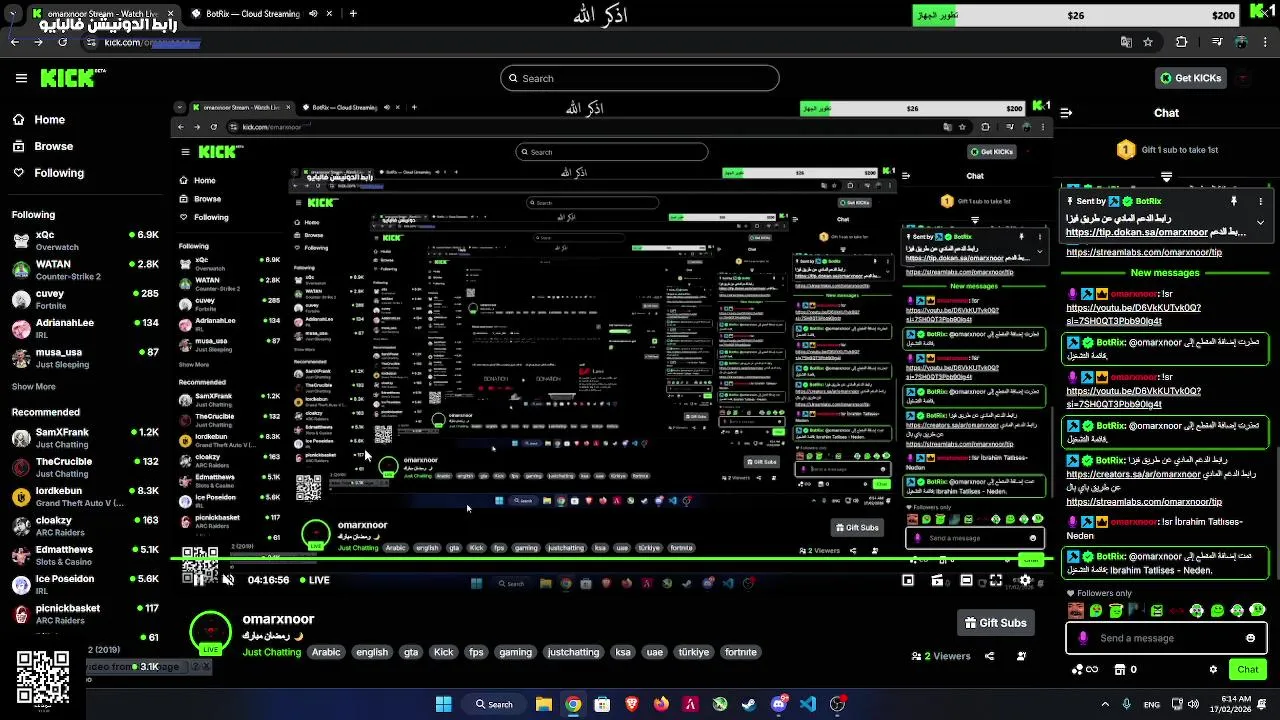Screen dimensions: 1280x720
Task: Click the omarxnoor streamer avatar
Action: point(210,633)
